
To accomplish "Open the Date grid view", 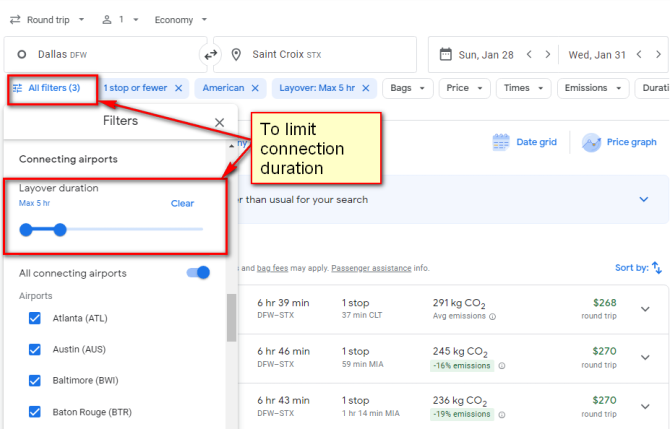I will (524, 142).
